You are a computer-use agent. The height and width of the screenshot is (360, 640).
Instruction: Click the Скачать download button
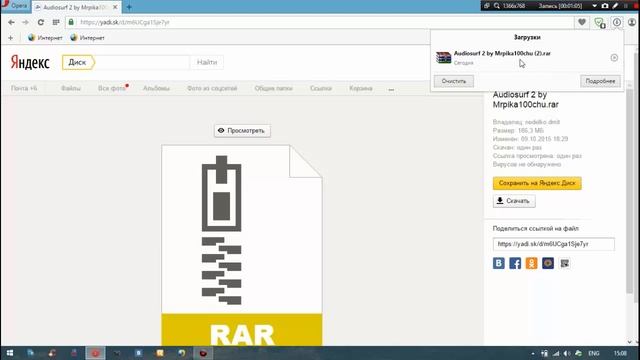pyautogui.click(x=514, y=201)
